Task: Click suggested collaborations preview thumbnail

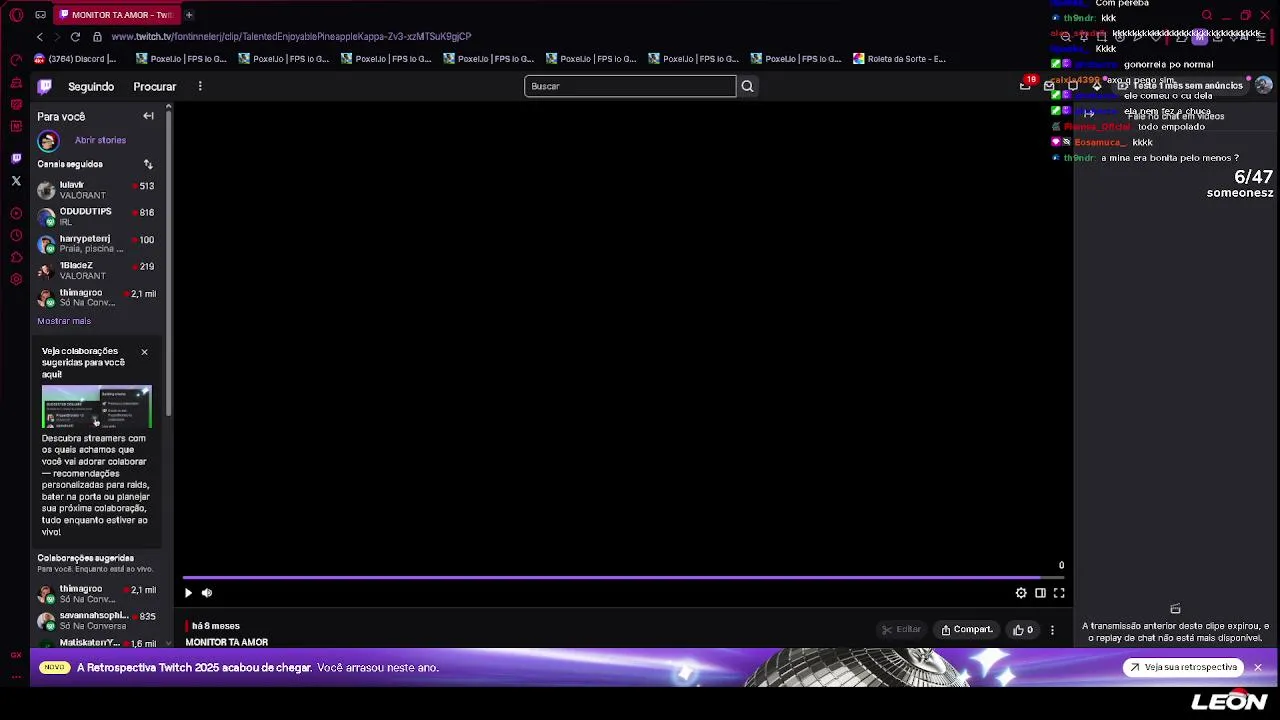Action: [97, 406]
